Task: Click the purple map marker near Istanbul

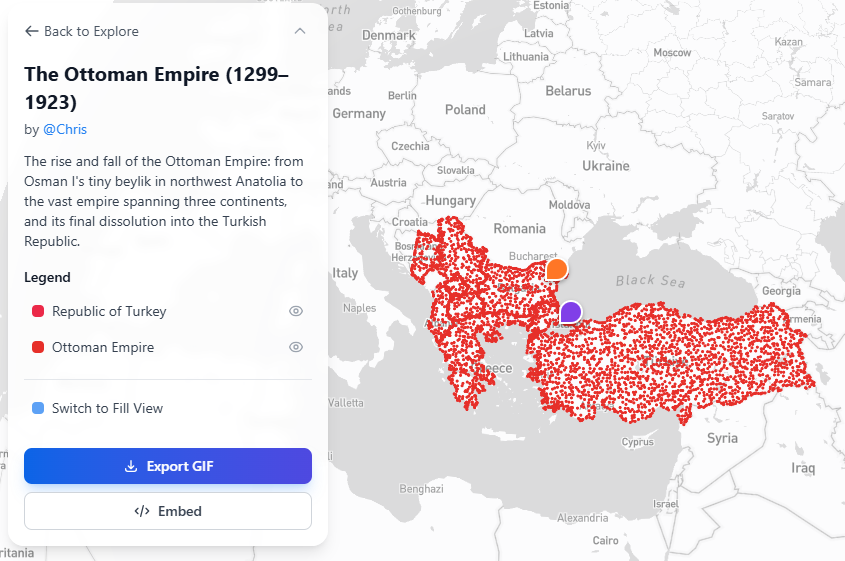Action: 571,311
